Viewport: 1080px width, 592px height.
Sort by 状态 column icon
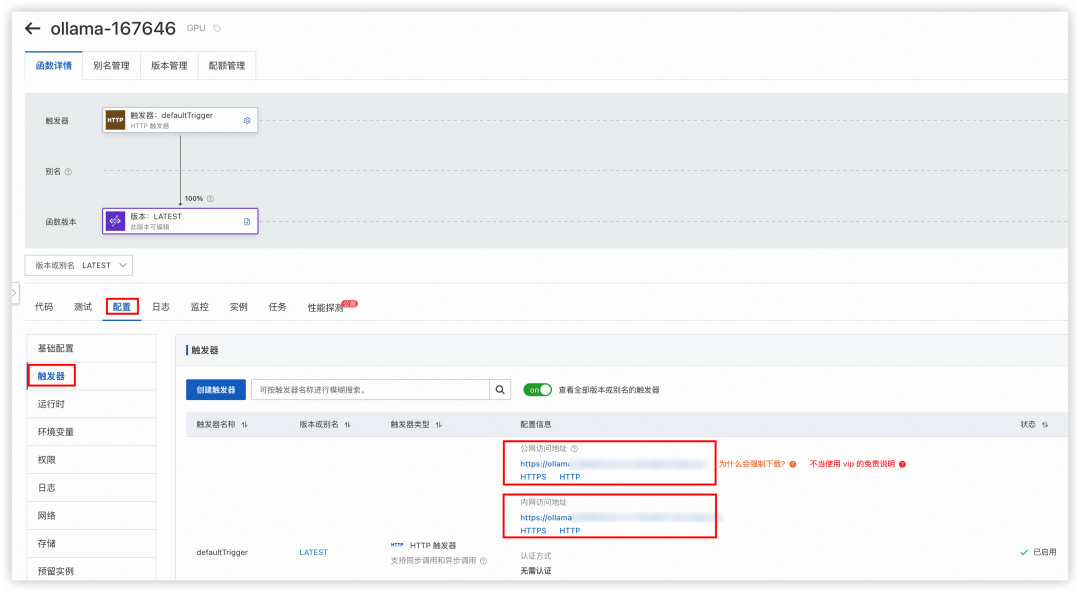click(1045, 425)
